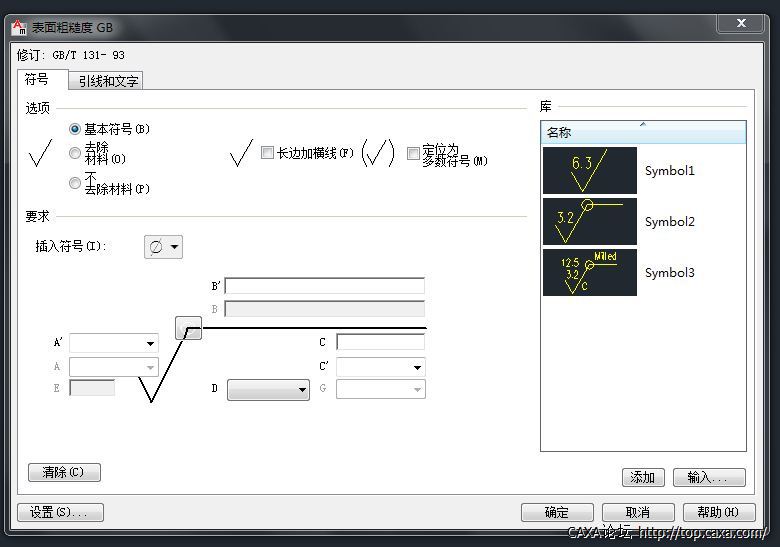Select the Symbol3 Milled thumbnail
The width and height of the screenshot is (780, 547).
589,272
